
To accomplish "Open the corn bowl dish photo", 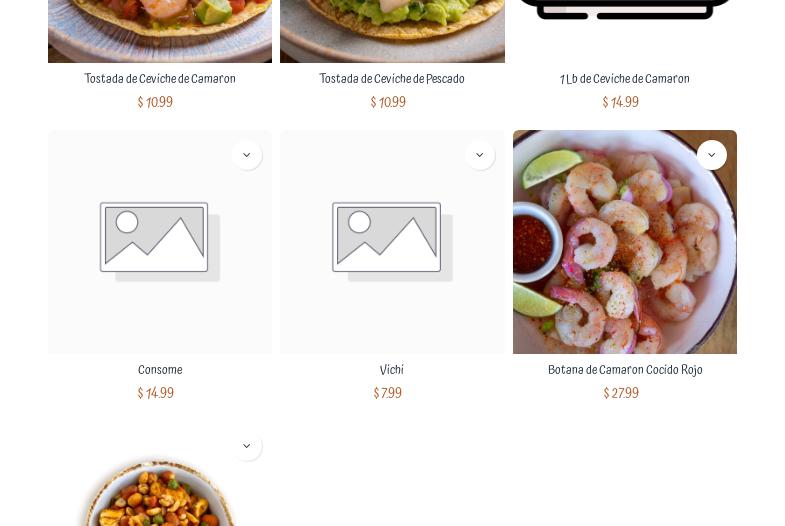I will pyautogui.click(x=160, y=493).
